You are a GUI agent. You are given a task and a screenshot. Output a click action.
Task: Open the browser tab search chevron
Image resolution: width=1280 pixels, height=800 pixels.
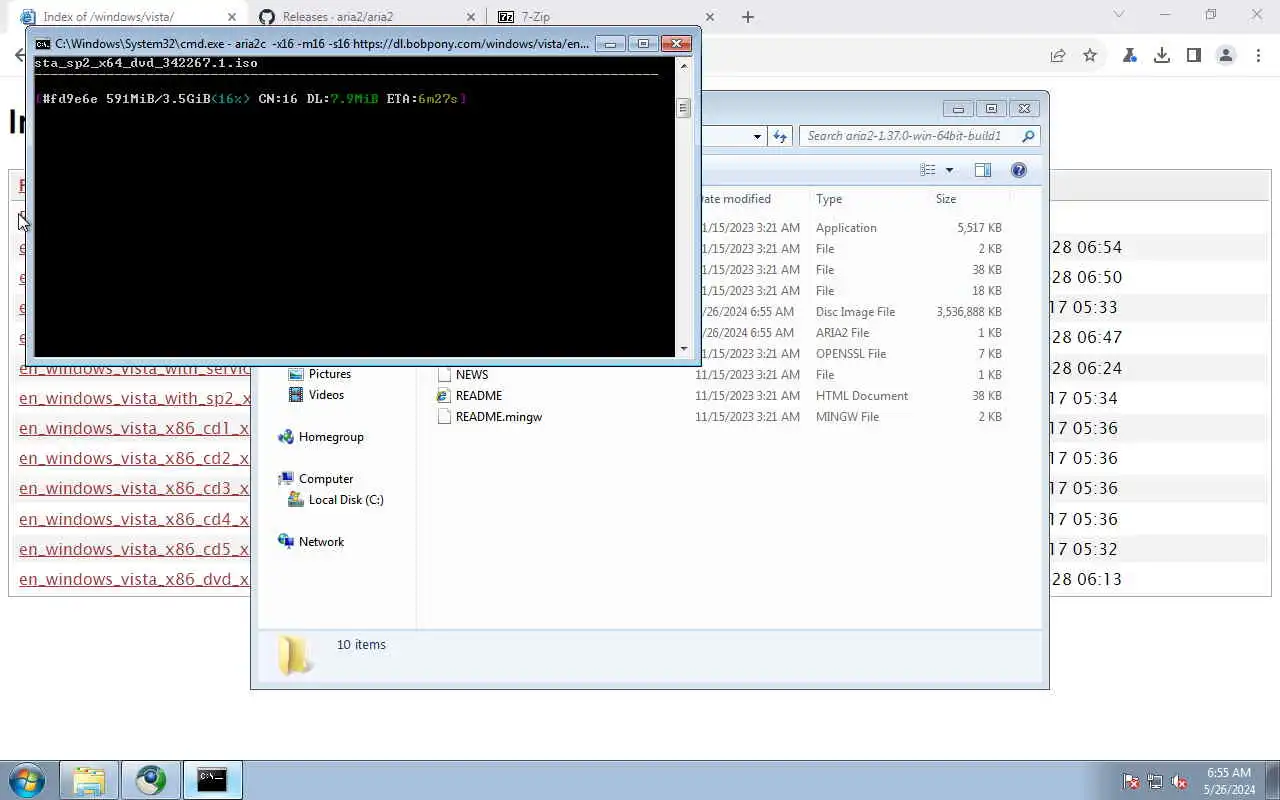pyautogui.click(x=1119, y=15)
